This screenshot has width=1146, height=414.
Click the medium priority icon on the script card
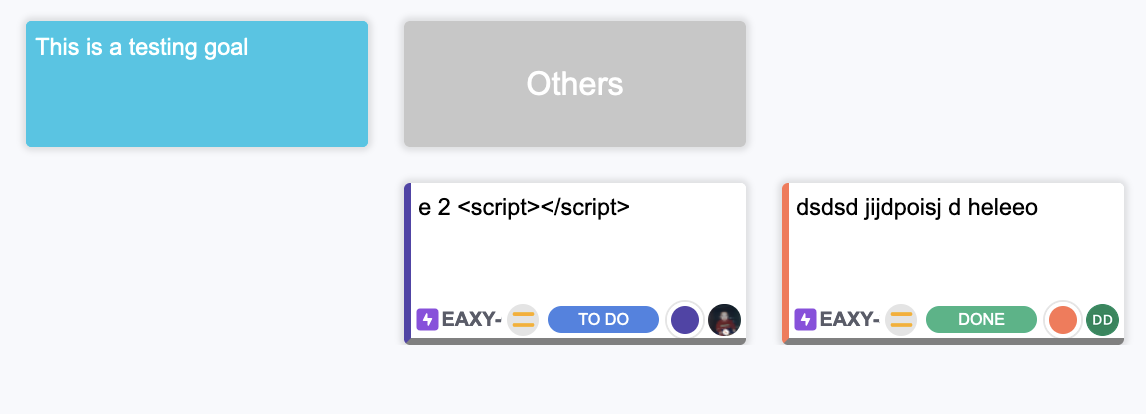(x=523, y=320)
